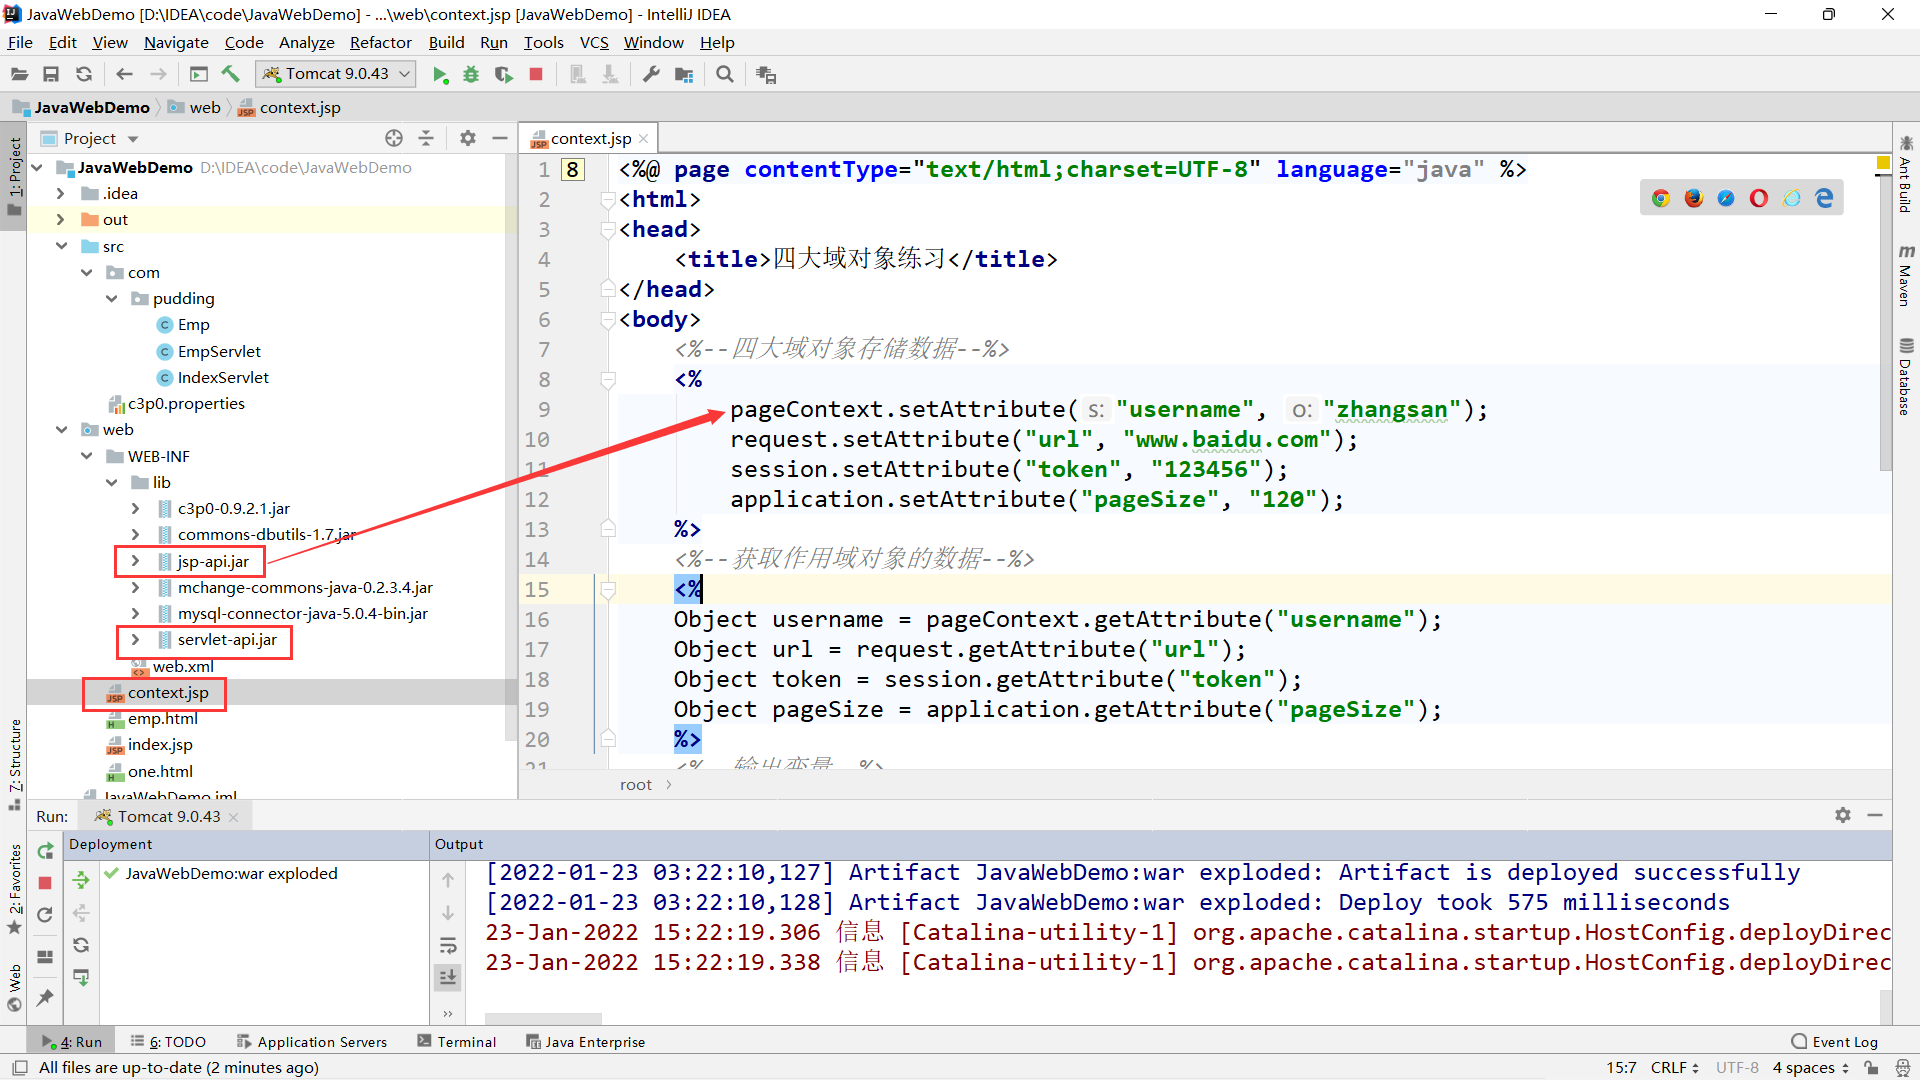The height and width of the screenshot is (1080, 1920).
Task: Open Project panel gear settings
Action: pyautogui.click(x=467, y=138)
